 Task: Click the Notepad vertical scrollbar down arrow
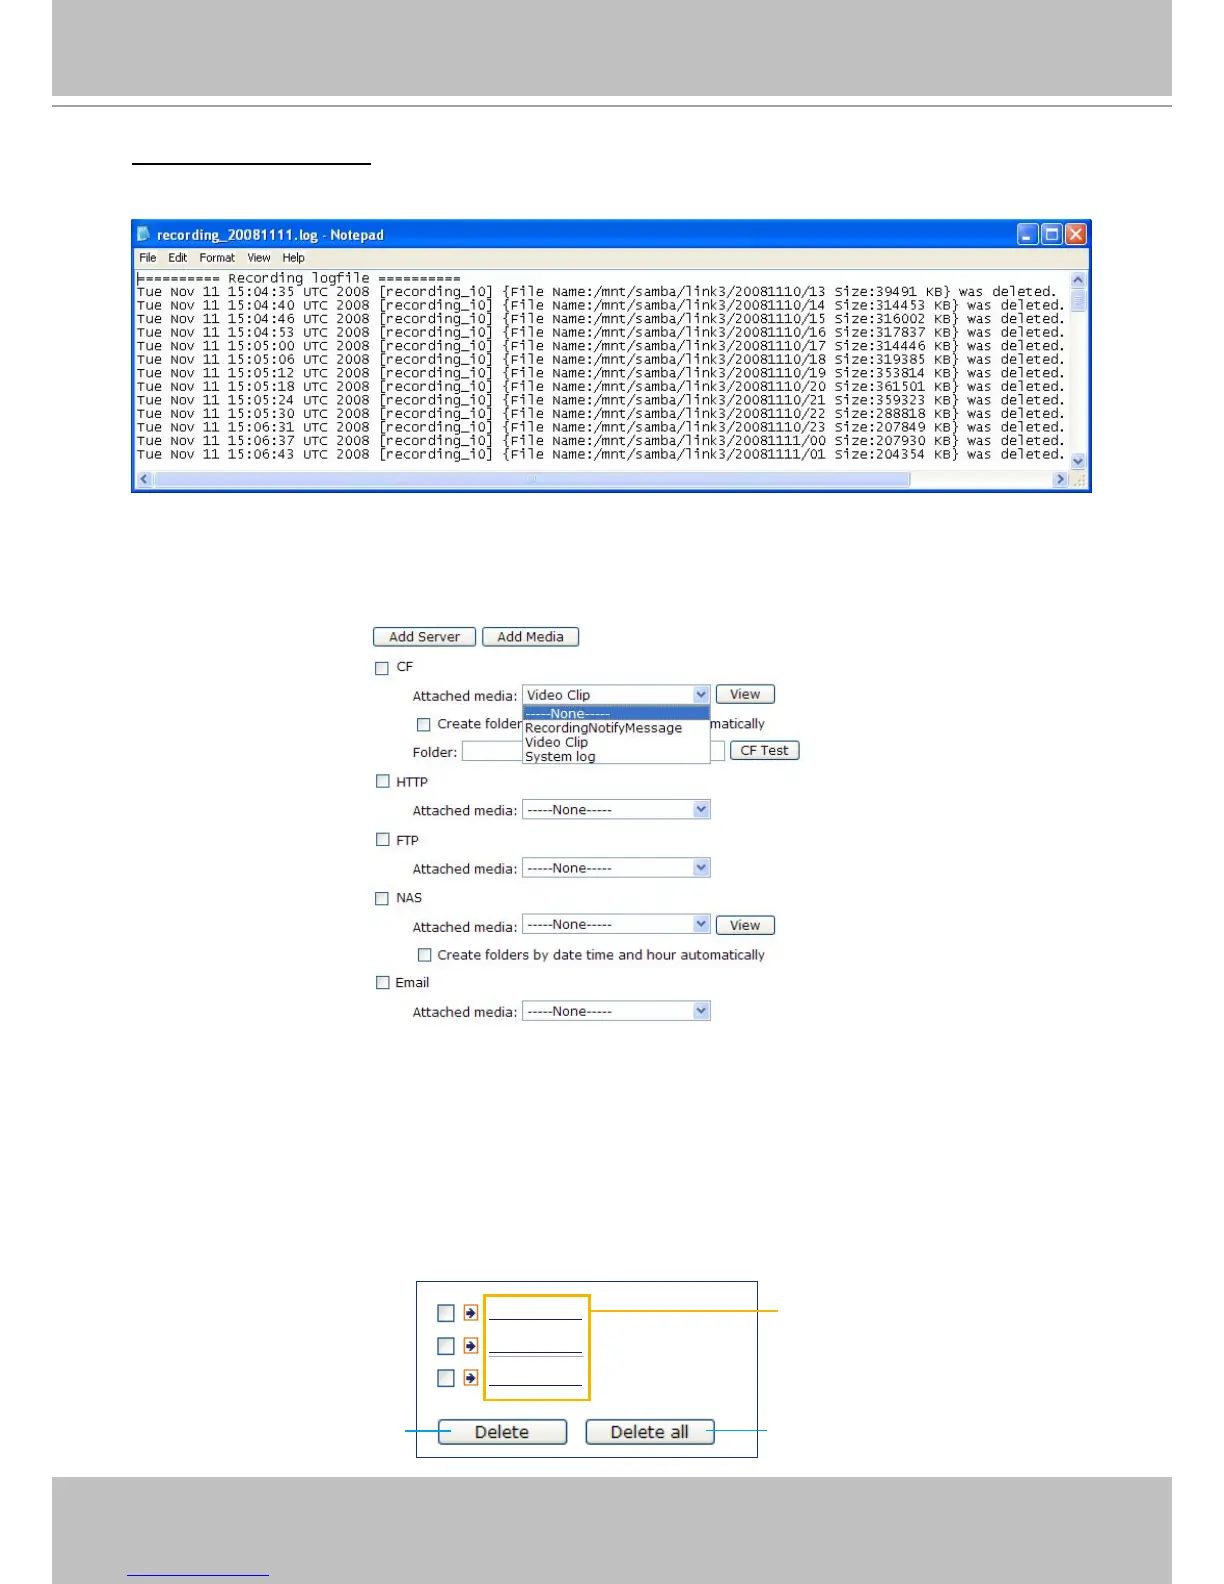click(x=1078, y=461)
